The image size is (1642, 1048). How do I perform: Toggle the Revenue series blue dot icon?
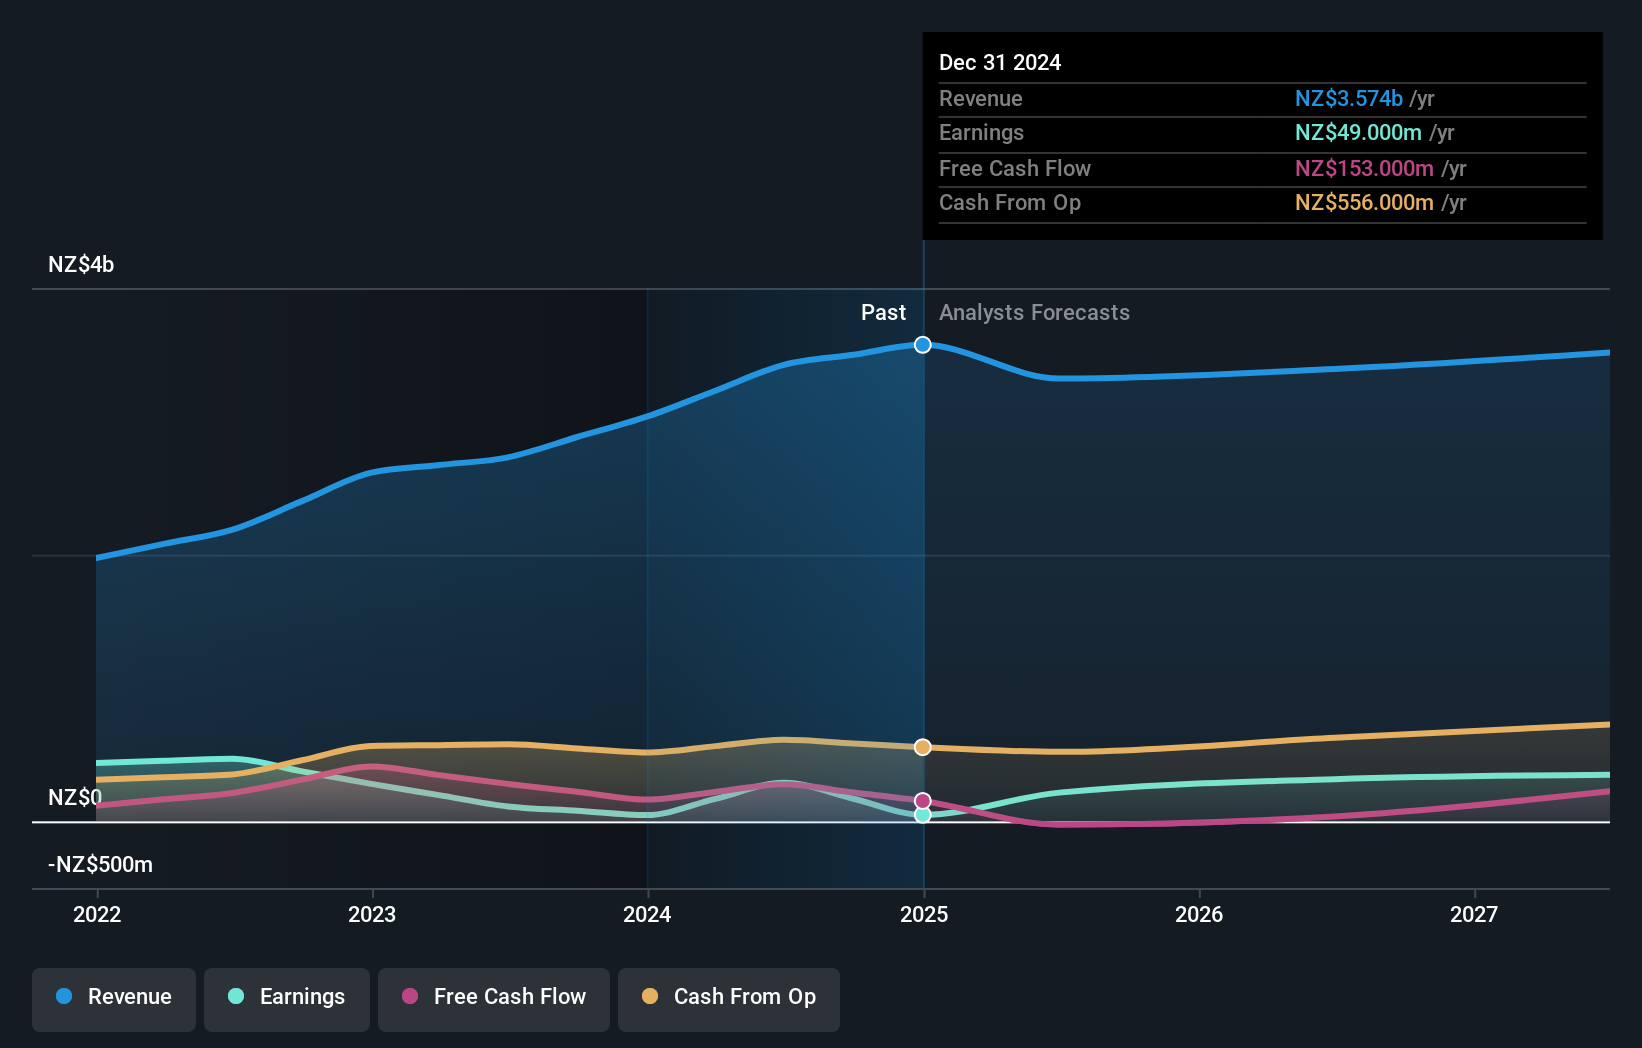pyautogui.click(x=64, y=996)
